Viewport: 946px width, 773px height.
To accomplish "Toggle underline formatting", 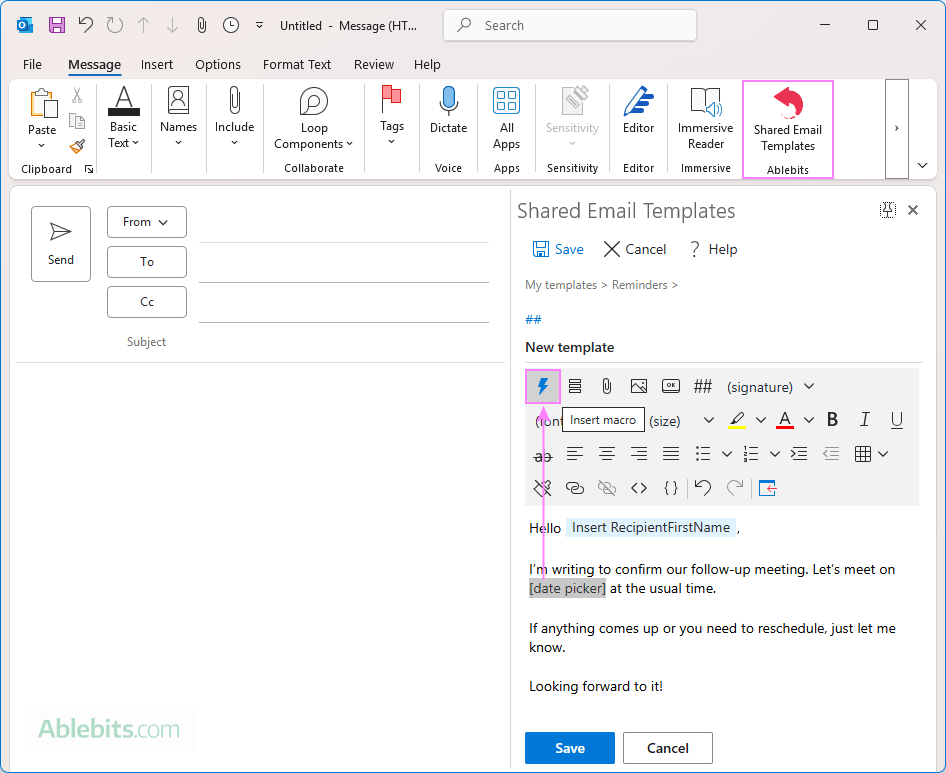I will tap(897, 420).
